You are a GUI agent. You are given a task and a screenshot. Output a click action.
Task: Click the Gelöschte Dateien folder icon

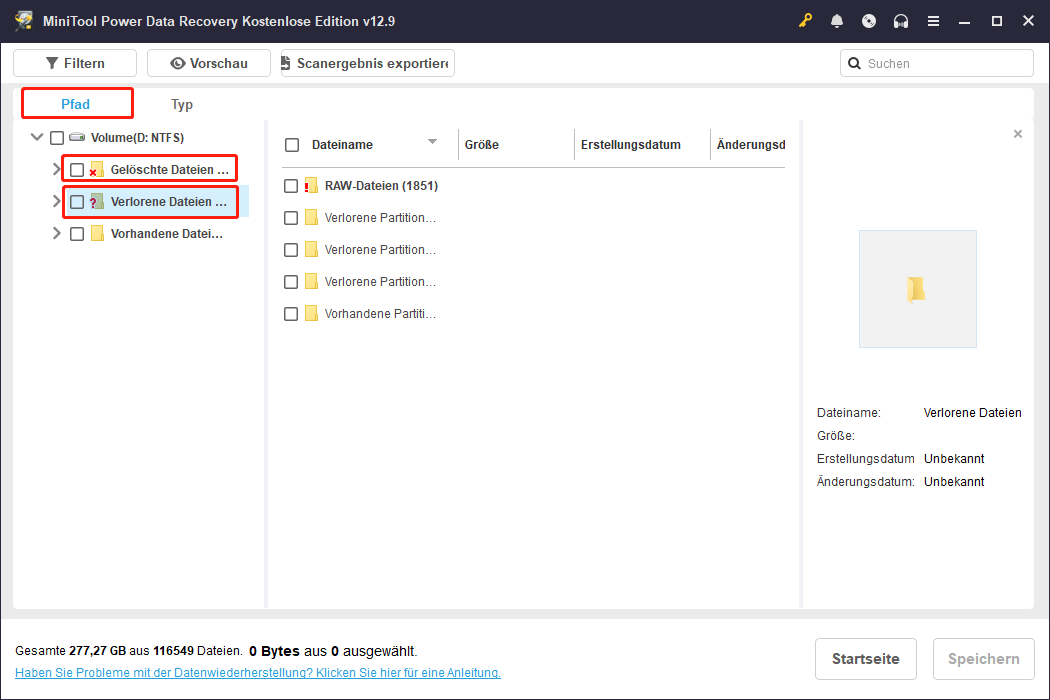point(96,169)
